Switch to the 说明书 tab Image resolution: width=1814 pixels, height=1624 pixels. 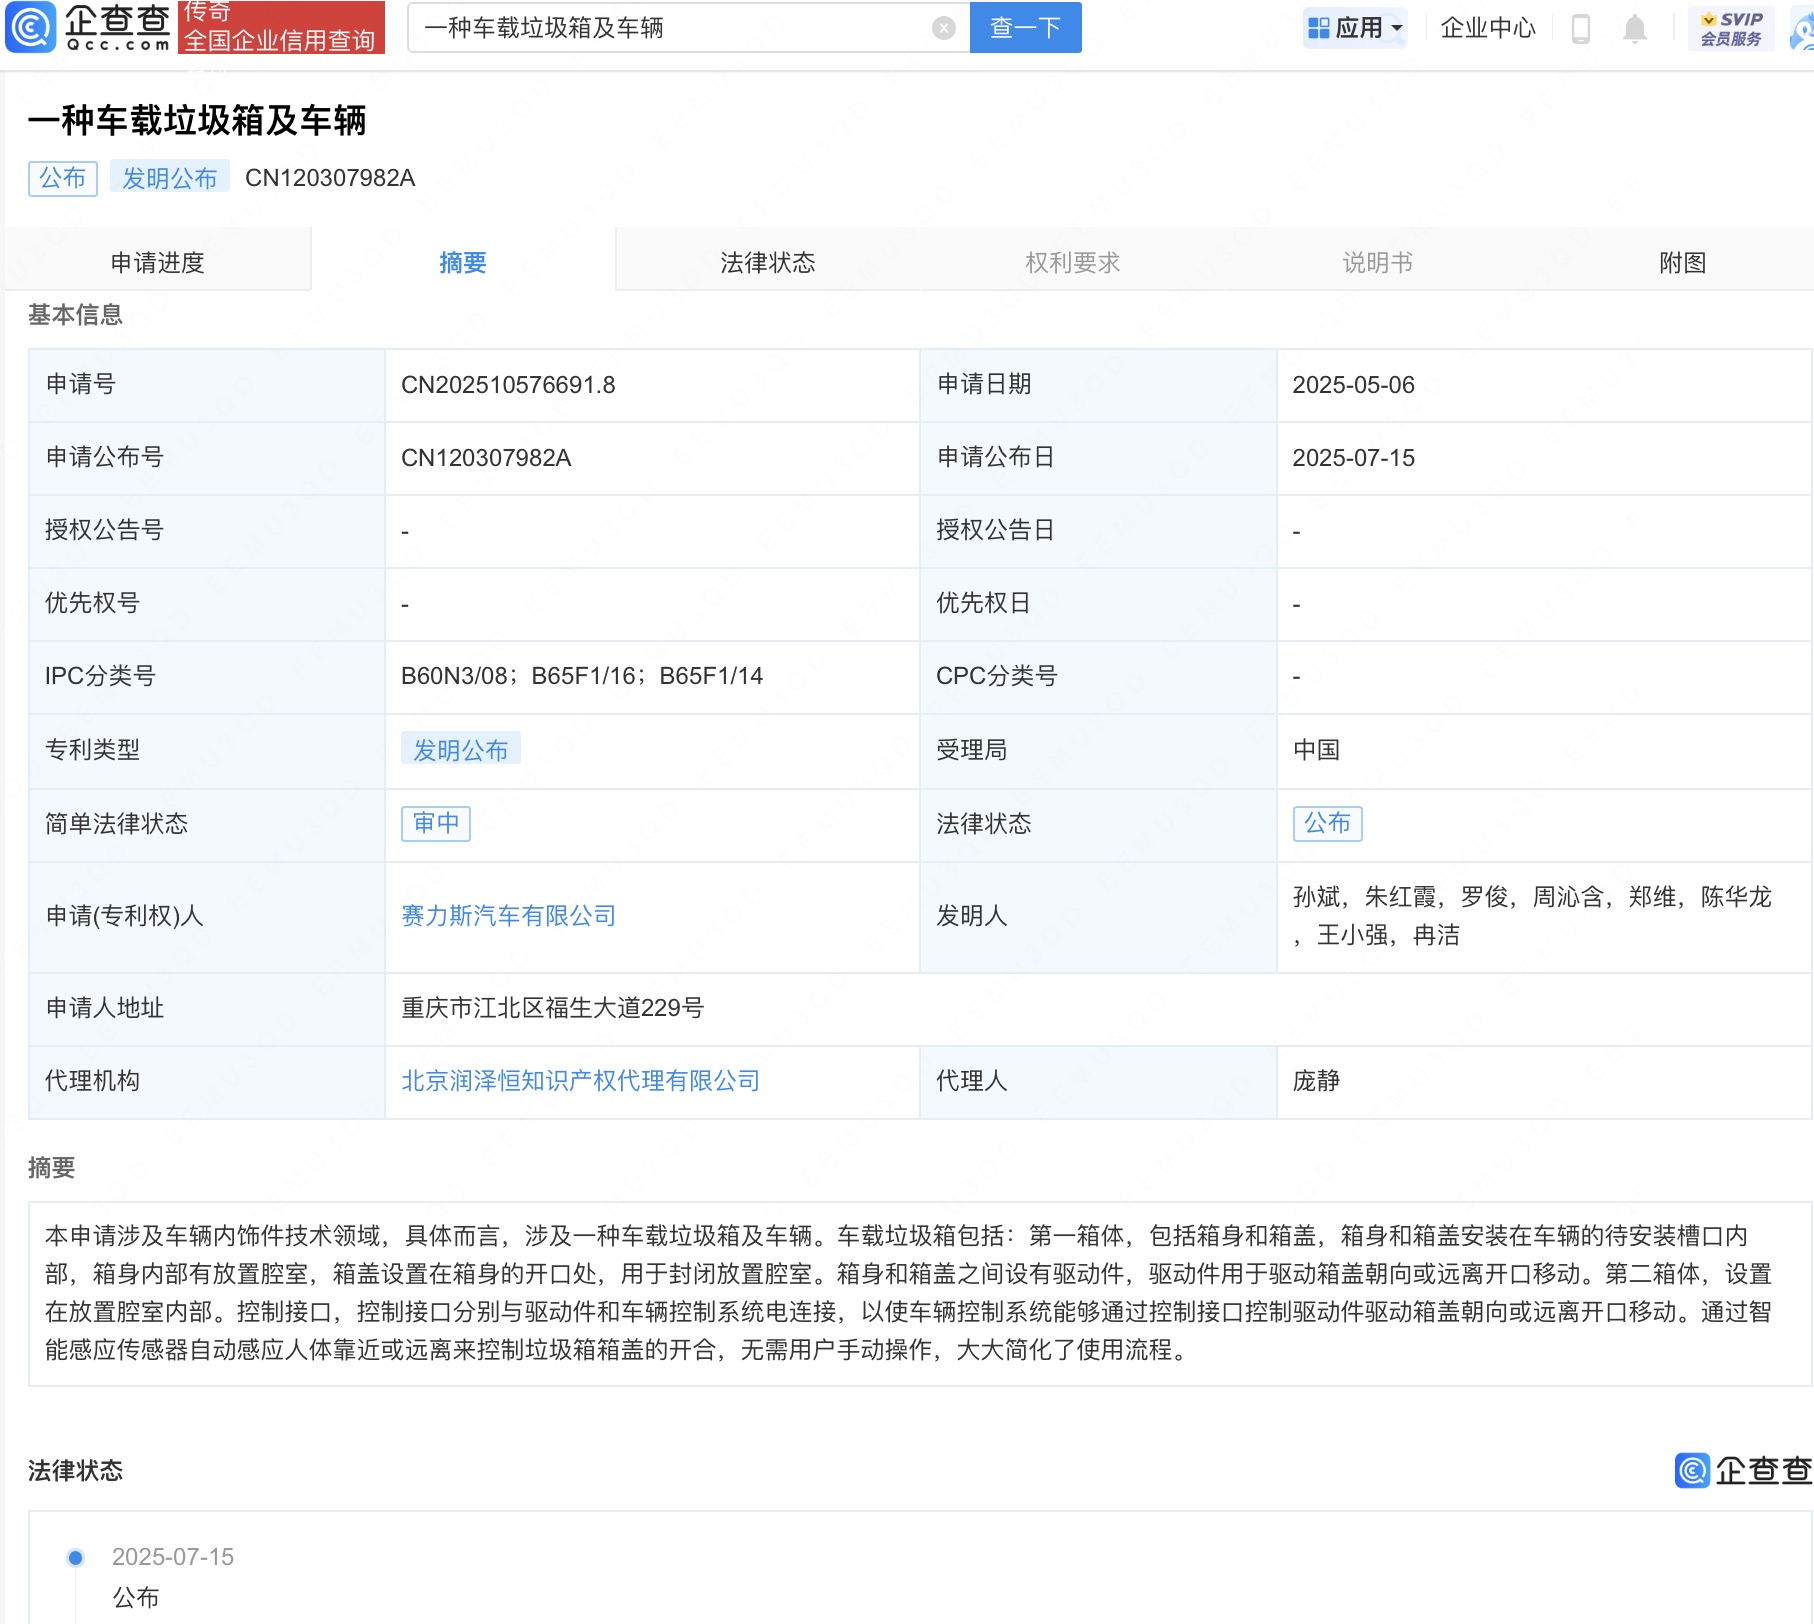[1376, 262]
